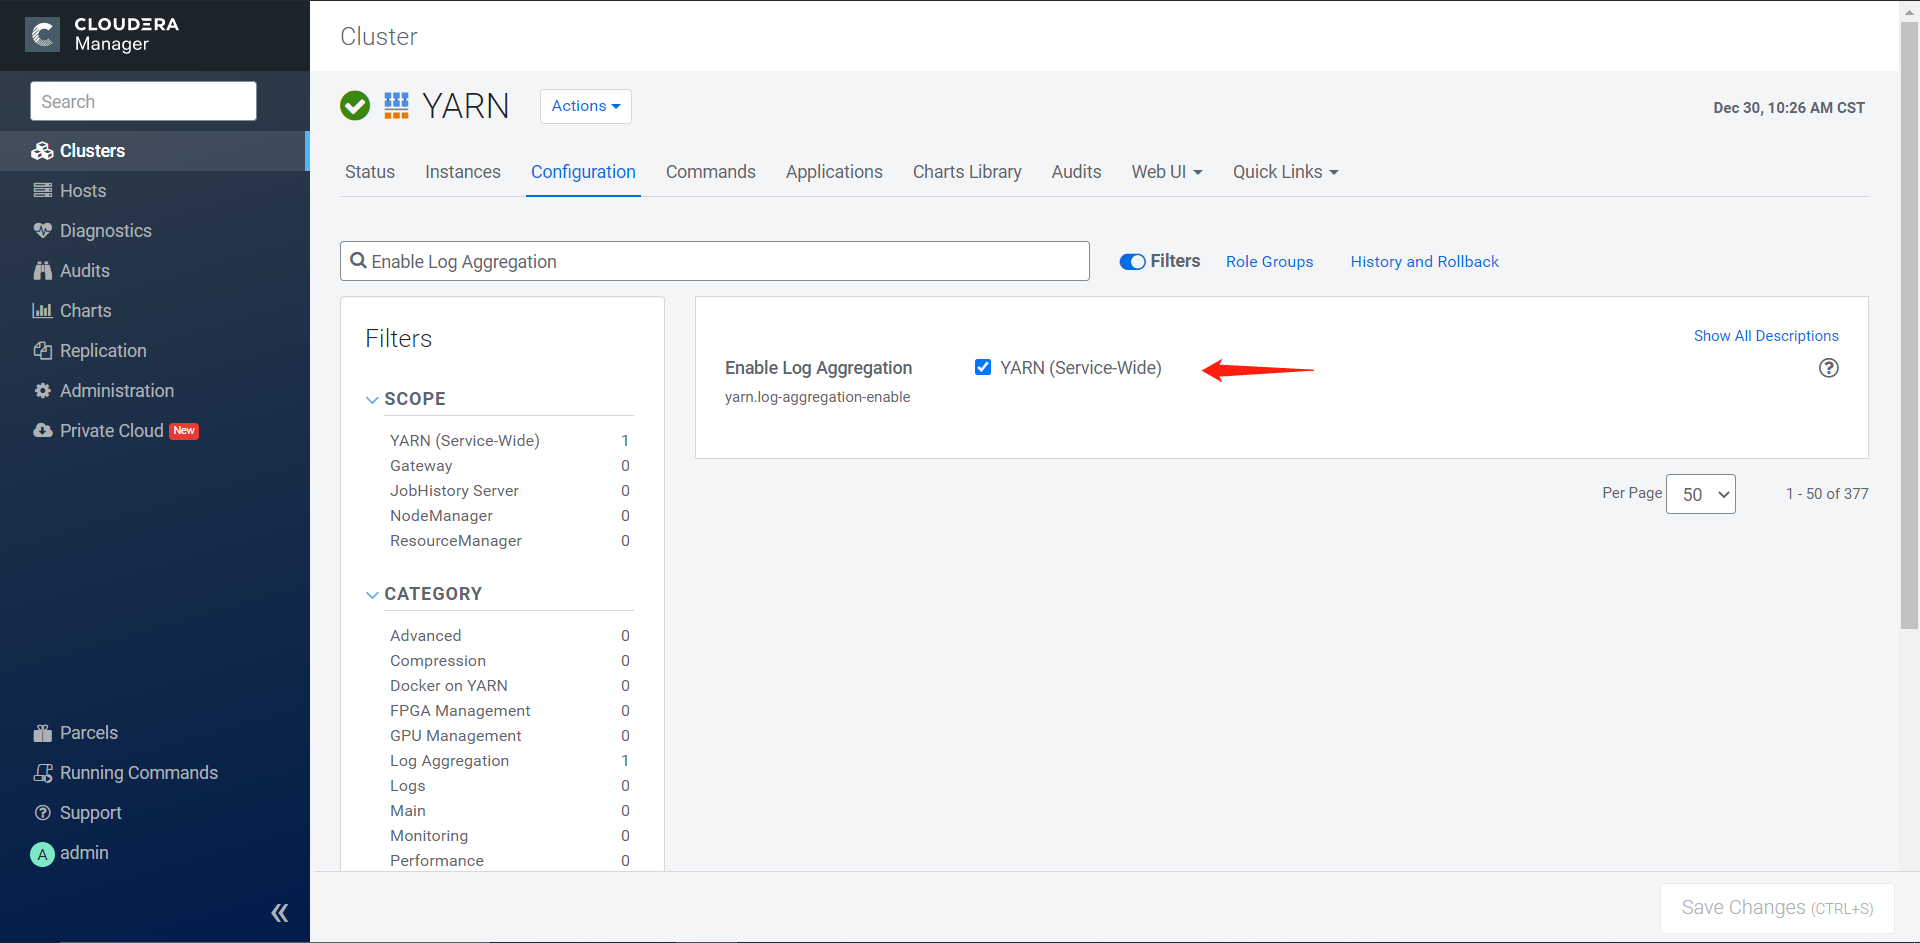Filter by Monitoring category
The height and width of the screenshot is (943, 1920).
[429, 836]
